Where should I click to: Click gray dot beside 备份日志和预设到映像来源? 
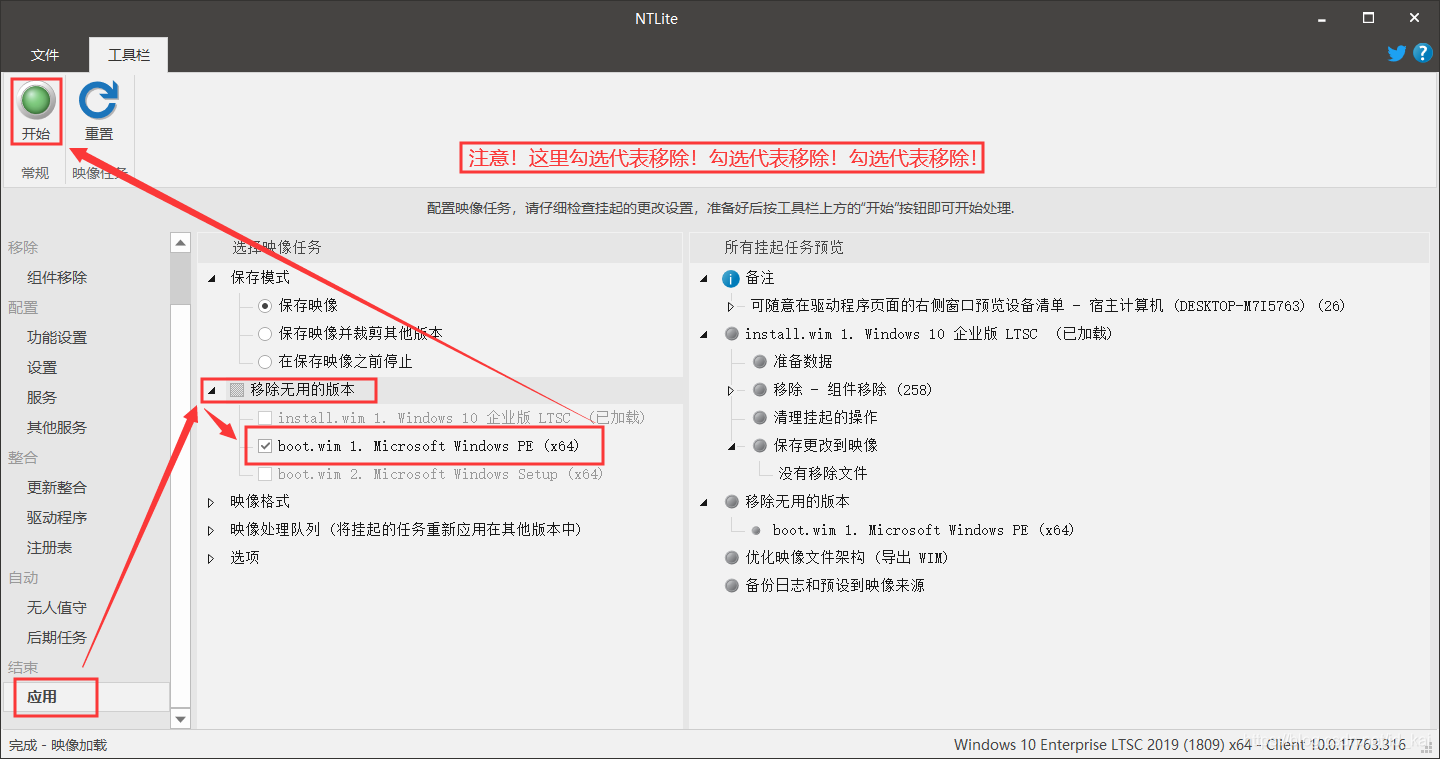(732, 586)
